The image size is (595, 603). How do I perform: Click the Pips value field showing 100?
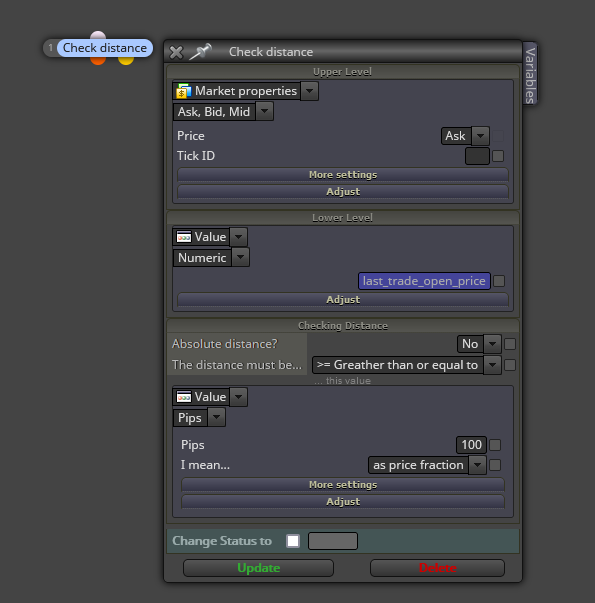(x=471, y=445)
